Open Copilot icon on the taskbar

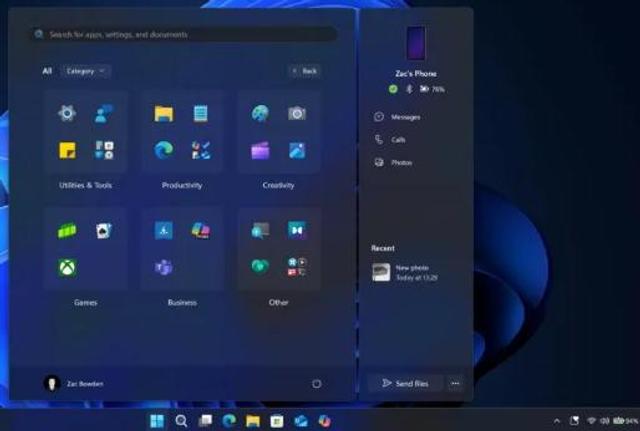pyautogui.click(x=324, y=420)
